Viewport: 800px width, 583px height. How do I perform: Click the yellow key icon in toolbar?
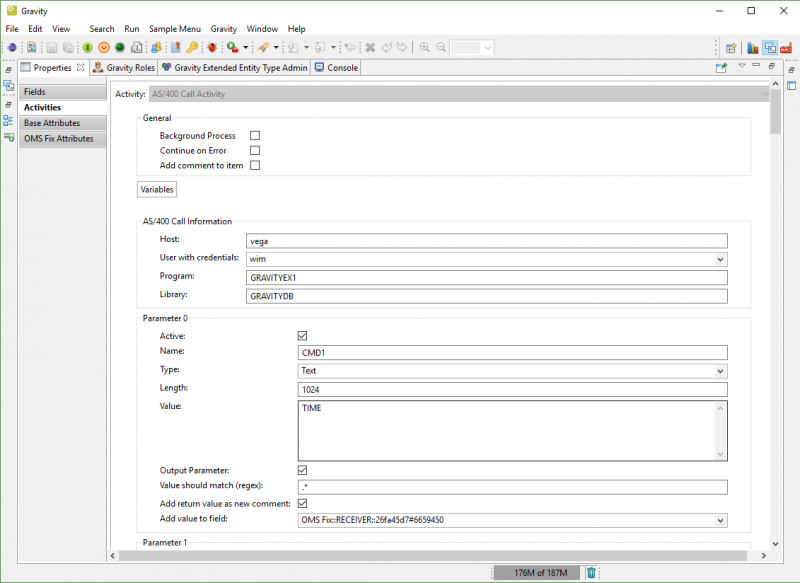192,47
